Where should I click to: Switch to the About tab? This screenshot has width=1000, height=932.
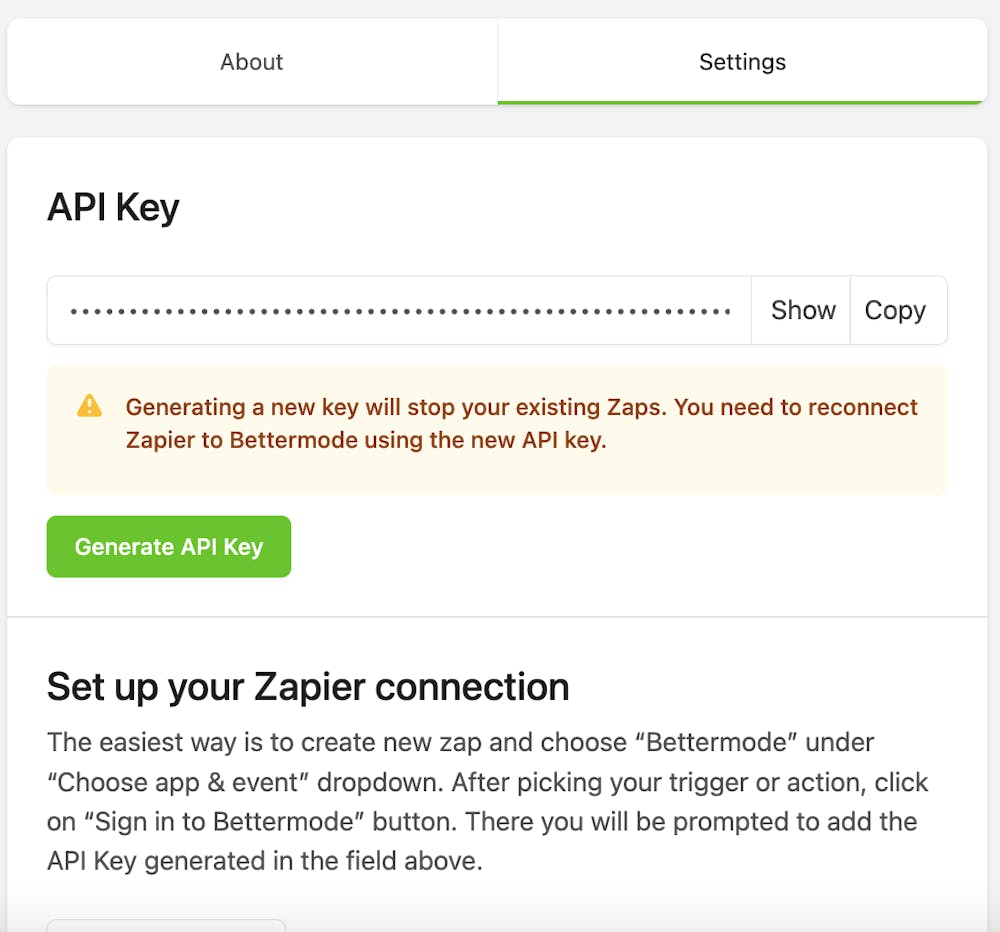point(252,62)
